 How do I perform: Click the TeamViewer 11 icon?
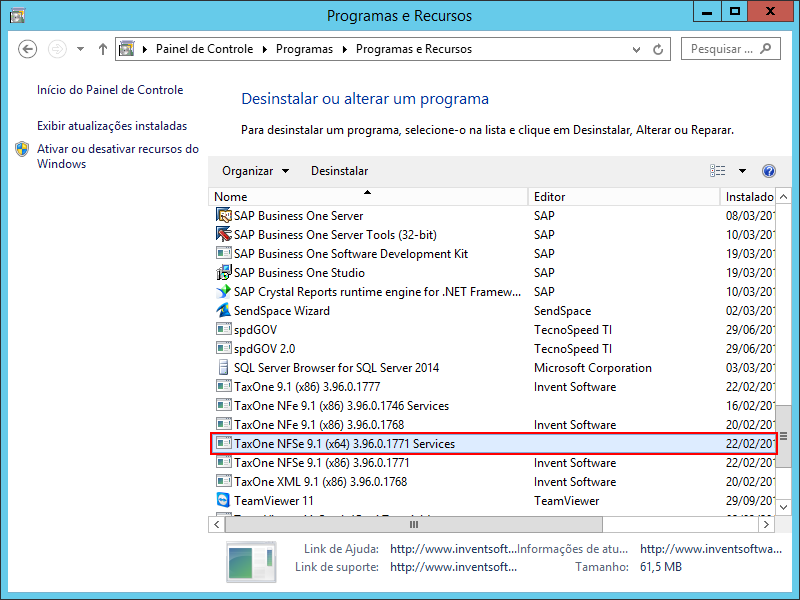(x=223, y=500)
